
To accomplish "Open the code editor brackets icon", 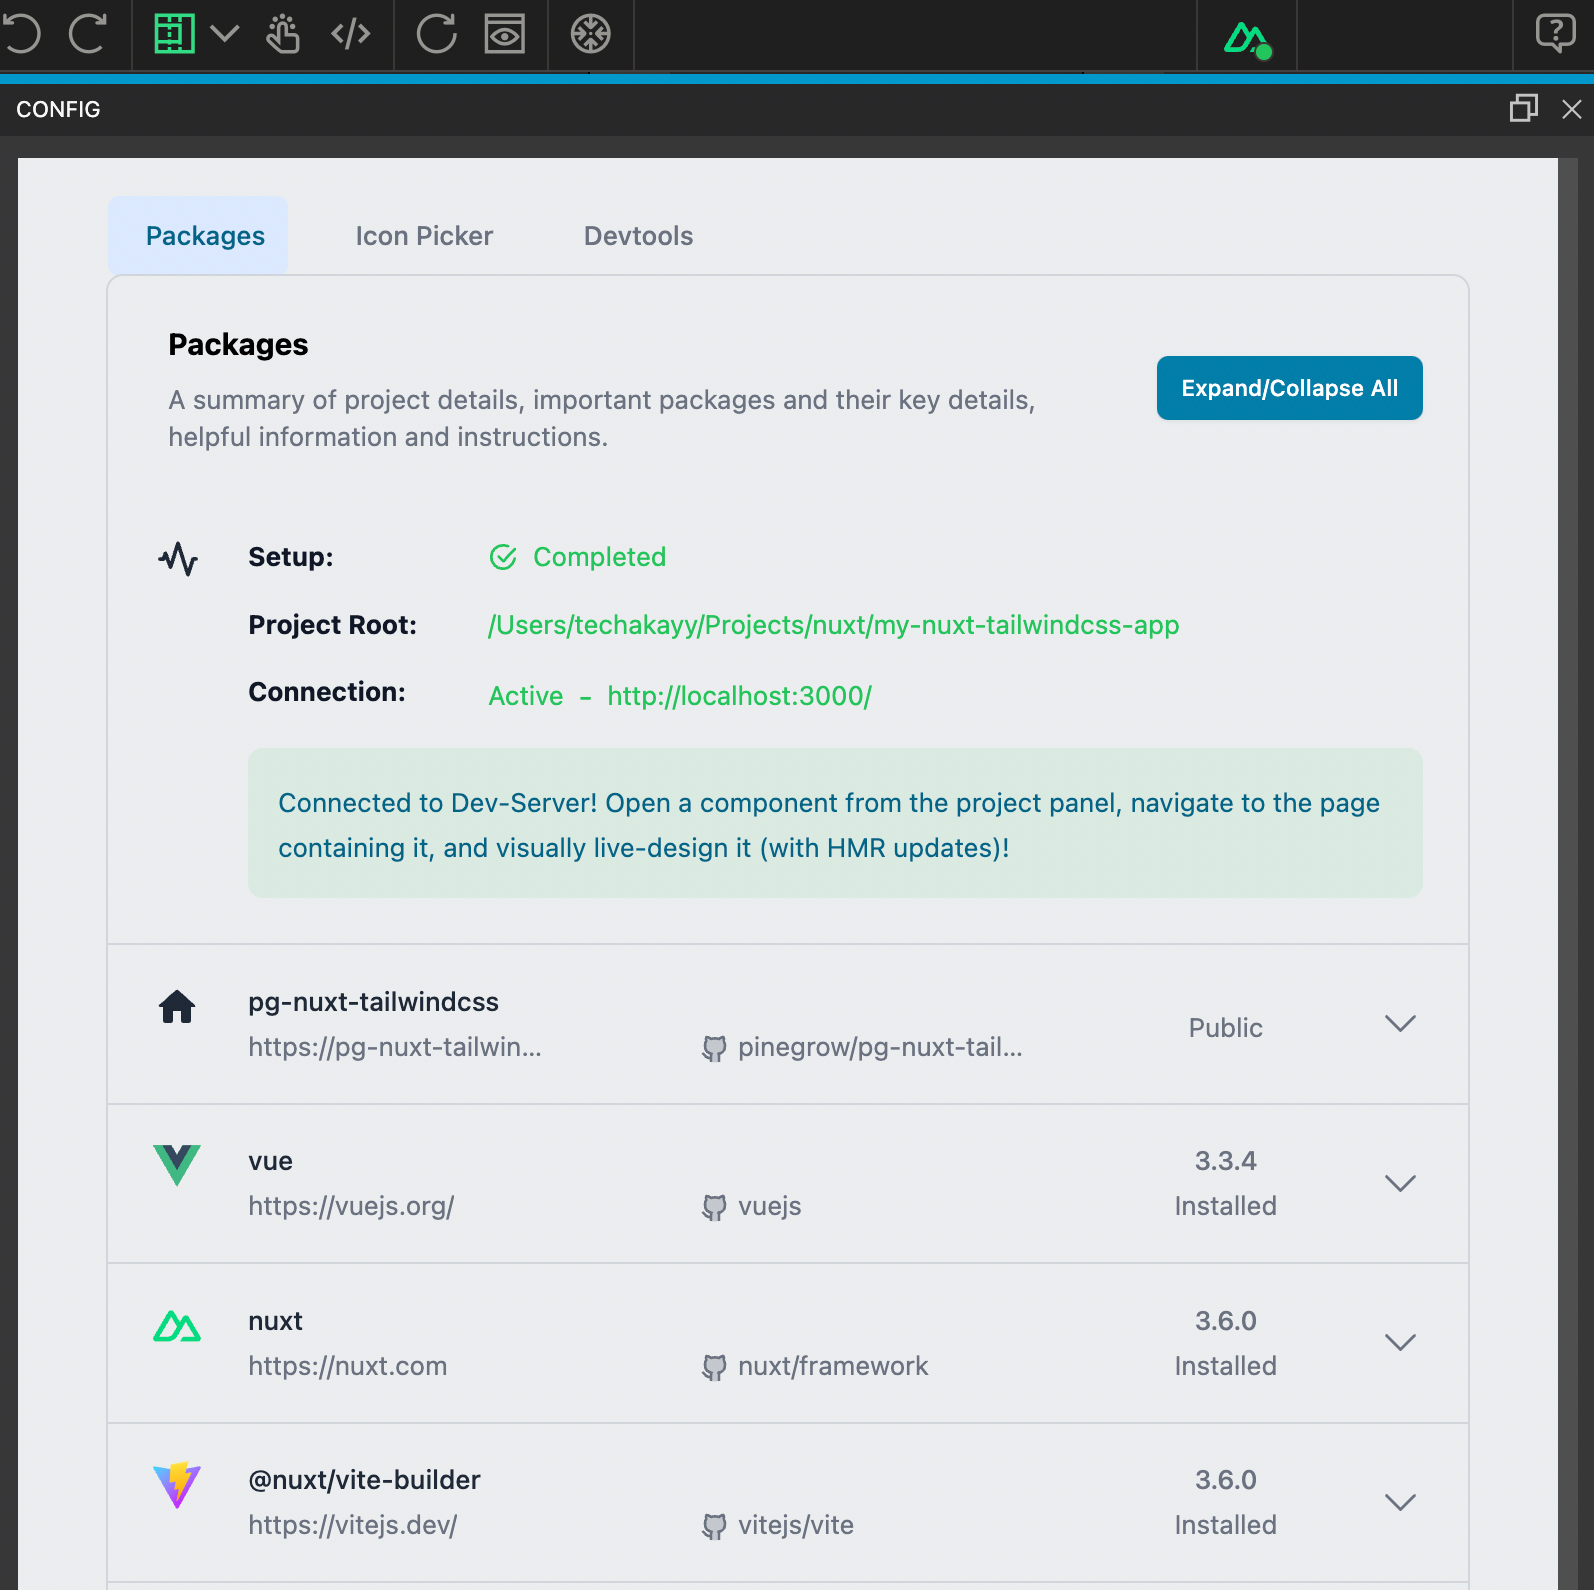I will (x=351, y=34).
